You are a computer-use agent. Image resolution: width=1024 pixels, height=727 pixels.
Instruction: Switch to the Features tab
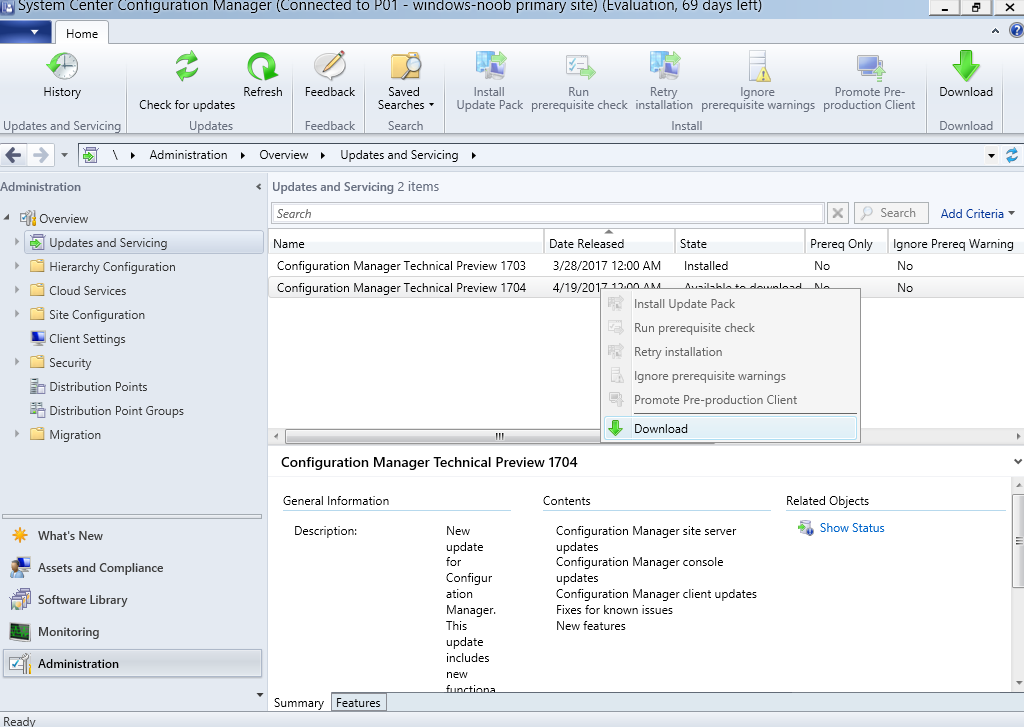point(358,703)
